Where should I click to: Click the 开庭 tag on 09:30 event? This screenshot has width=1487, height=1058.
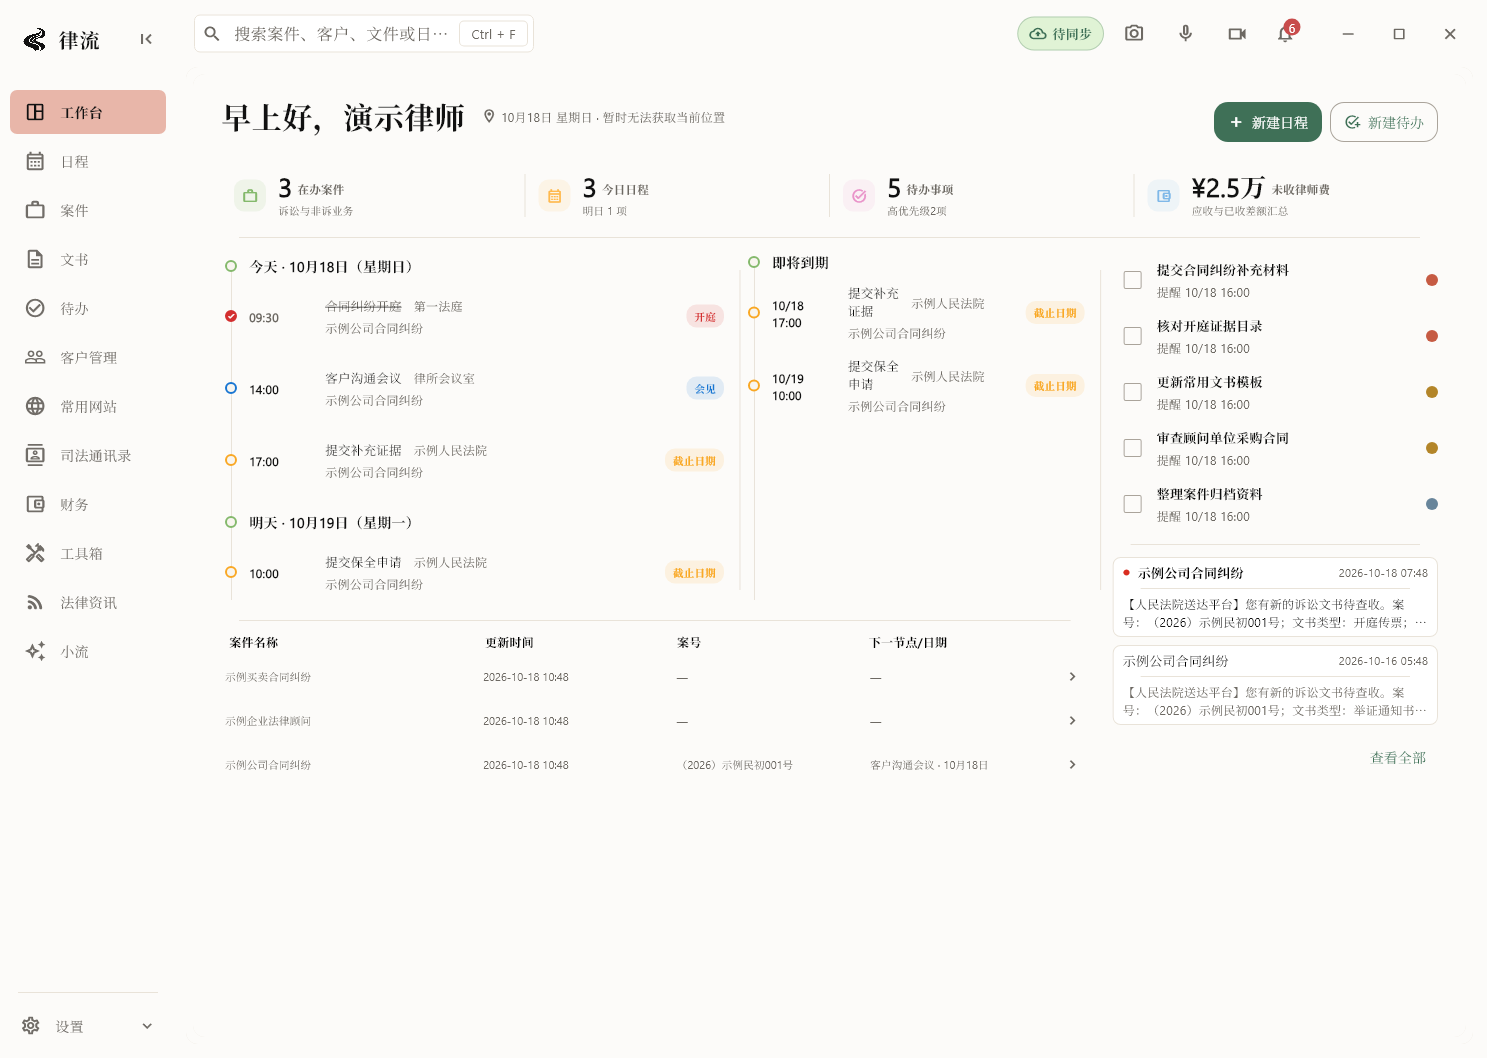(x=705, y=317)
